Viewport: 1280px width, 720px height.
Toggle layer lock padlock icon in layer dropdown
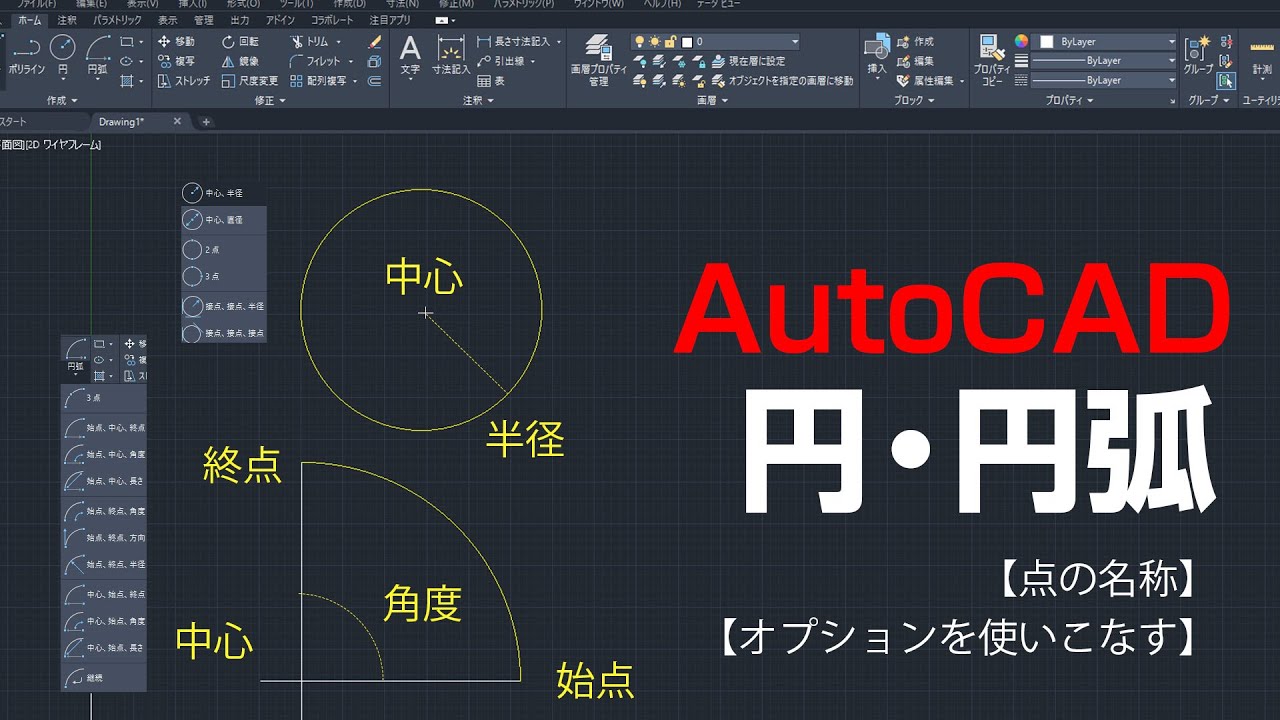[669, 42]
